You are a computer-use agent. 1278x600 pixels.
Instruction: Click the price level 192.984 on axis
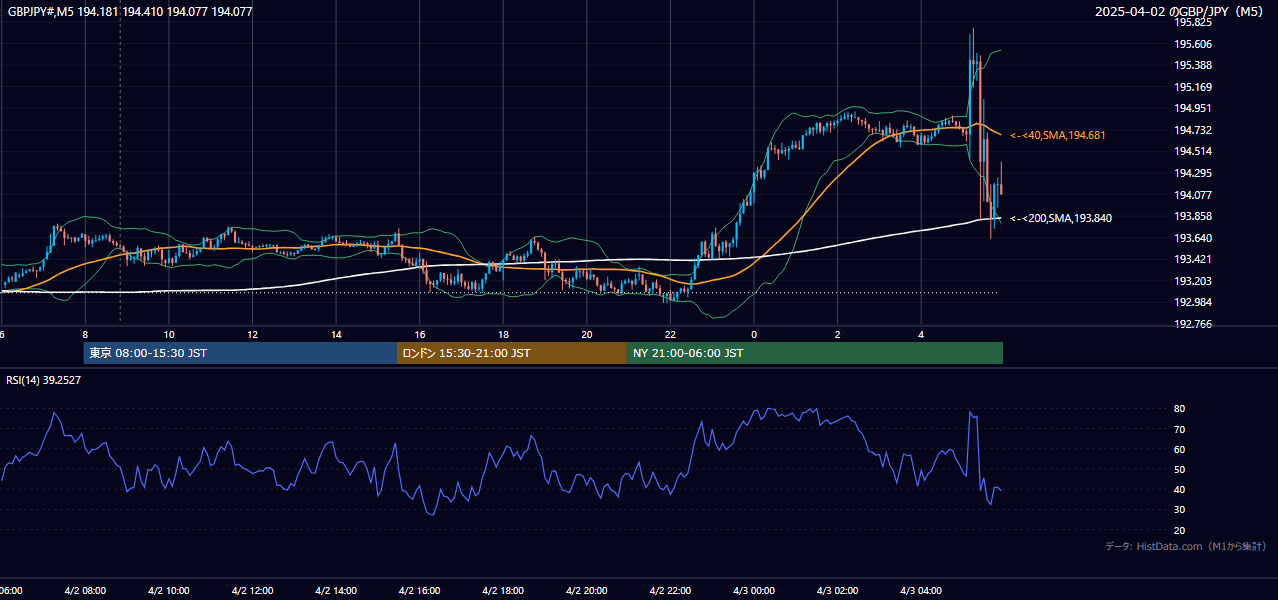click(x=1193, y=303)
